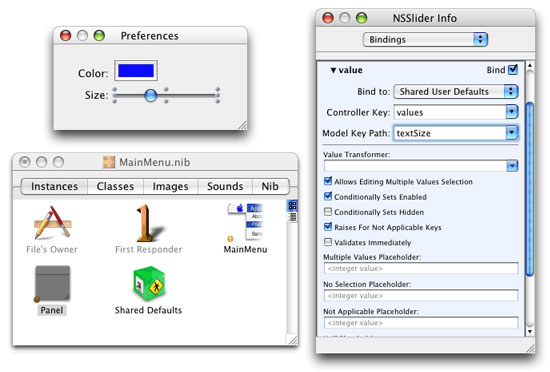
Task: Switch to the Instances tab
Action: pyautogui.click(x=54, y=186)
